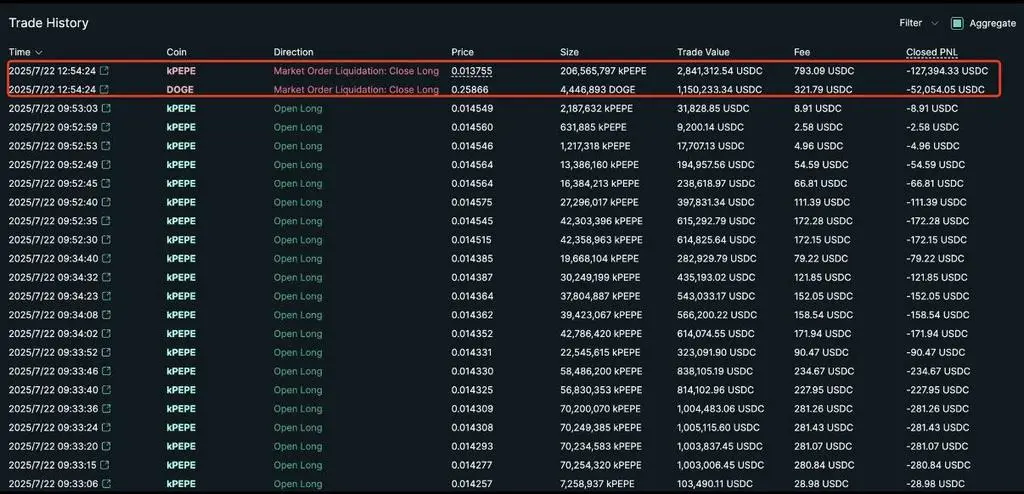The height and width of the screenshot is (494, 1024).
Task: Open explorer link icon for 09:52:53 trade
Action: click(x=106, y=146)
